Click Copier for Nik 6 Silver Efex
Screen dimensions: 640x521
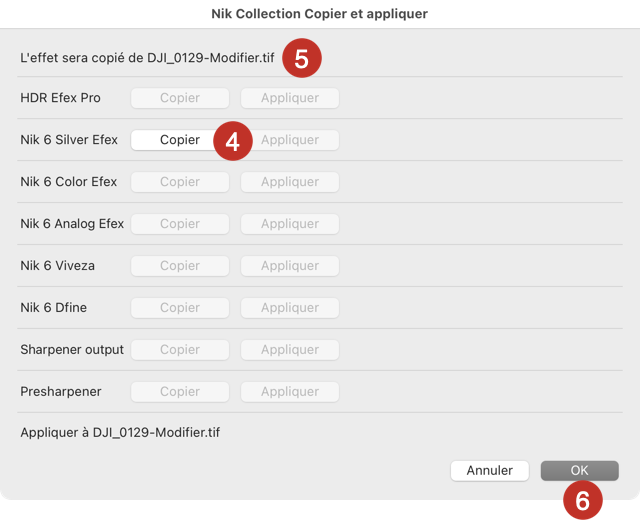180,140
